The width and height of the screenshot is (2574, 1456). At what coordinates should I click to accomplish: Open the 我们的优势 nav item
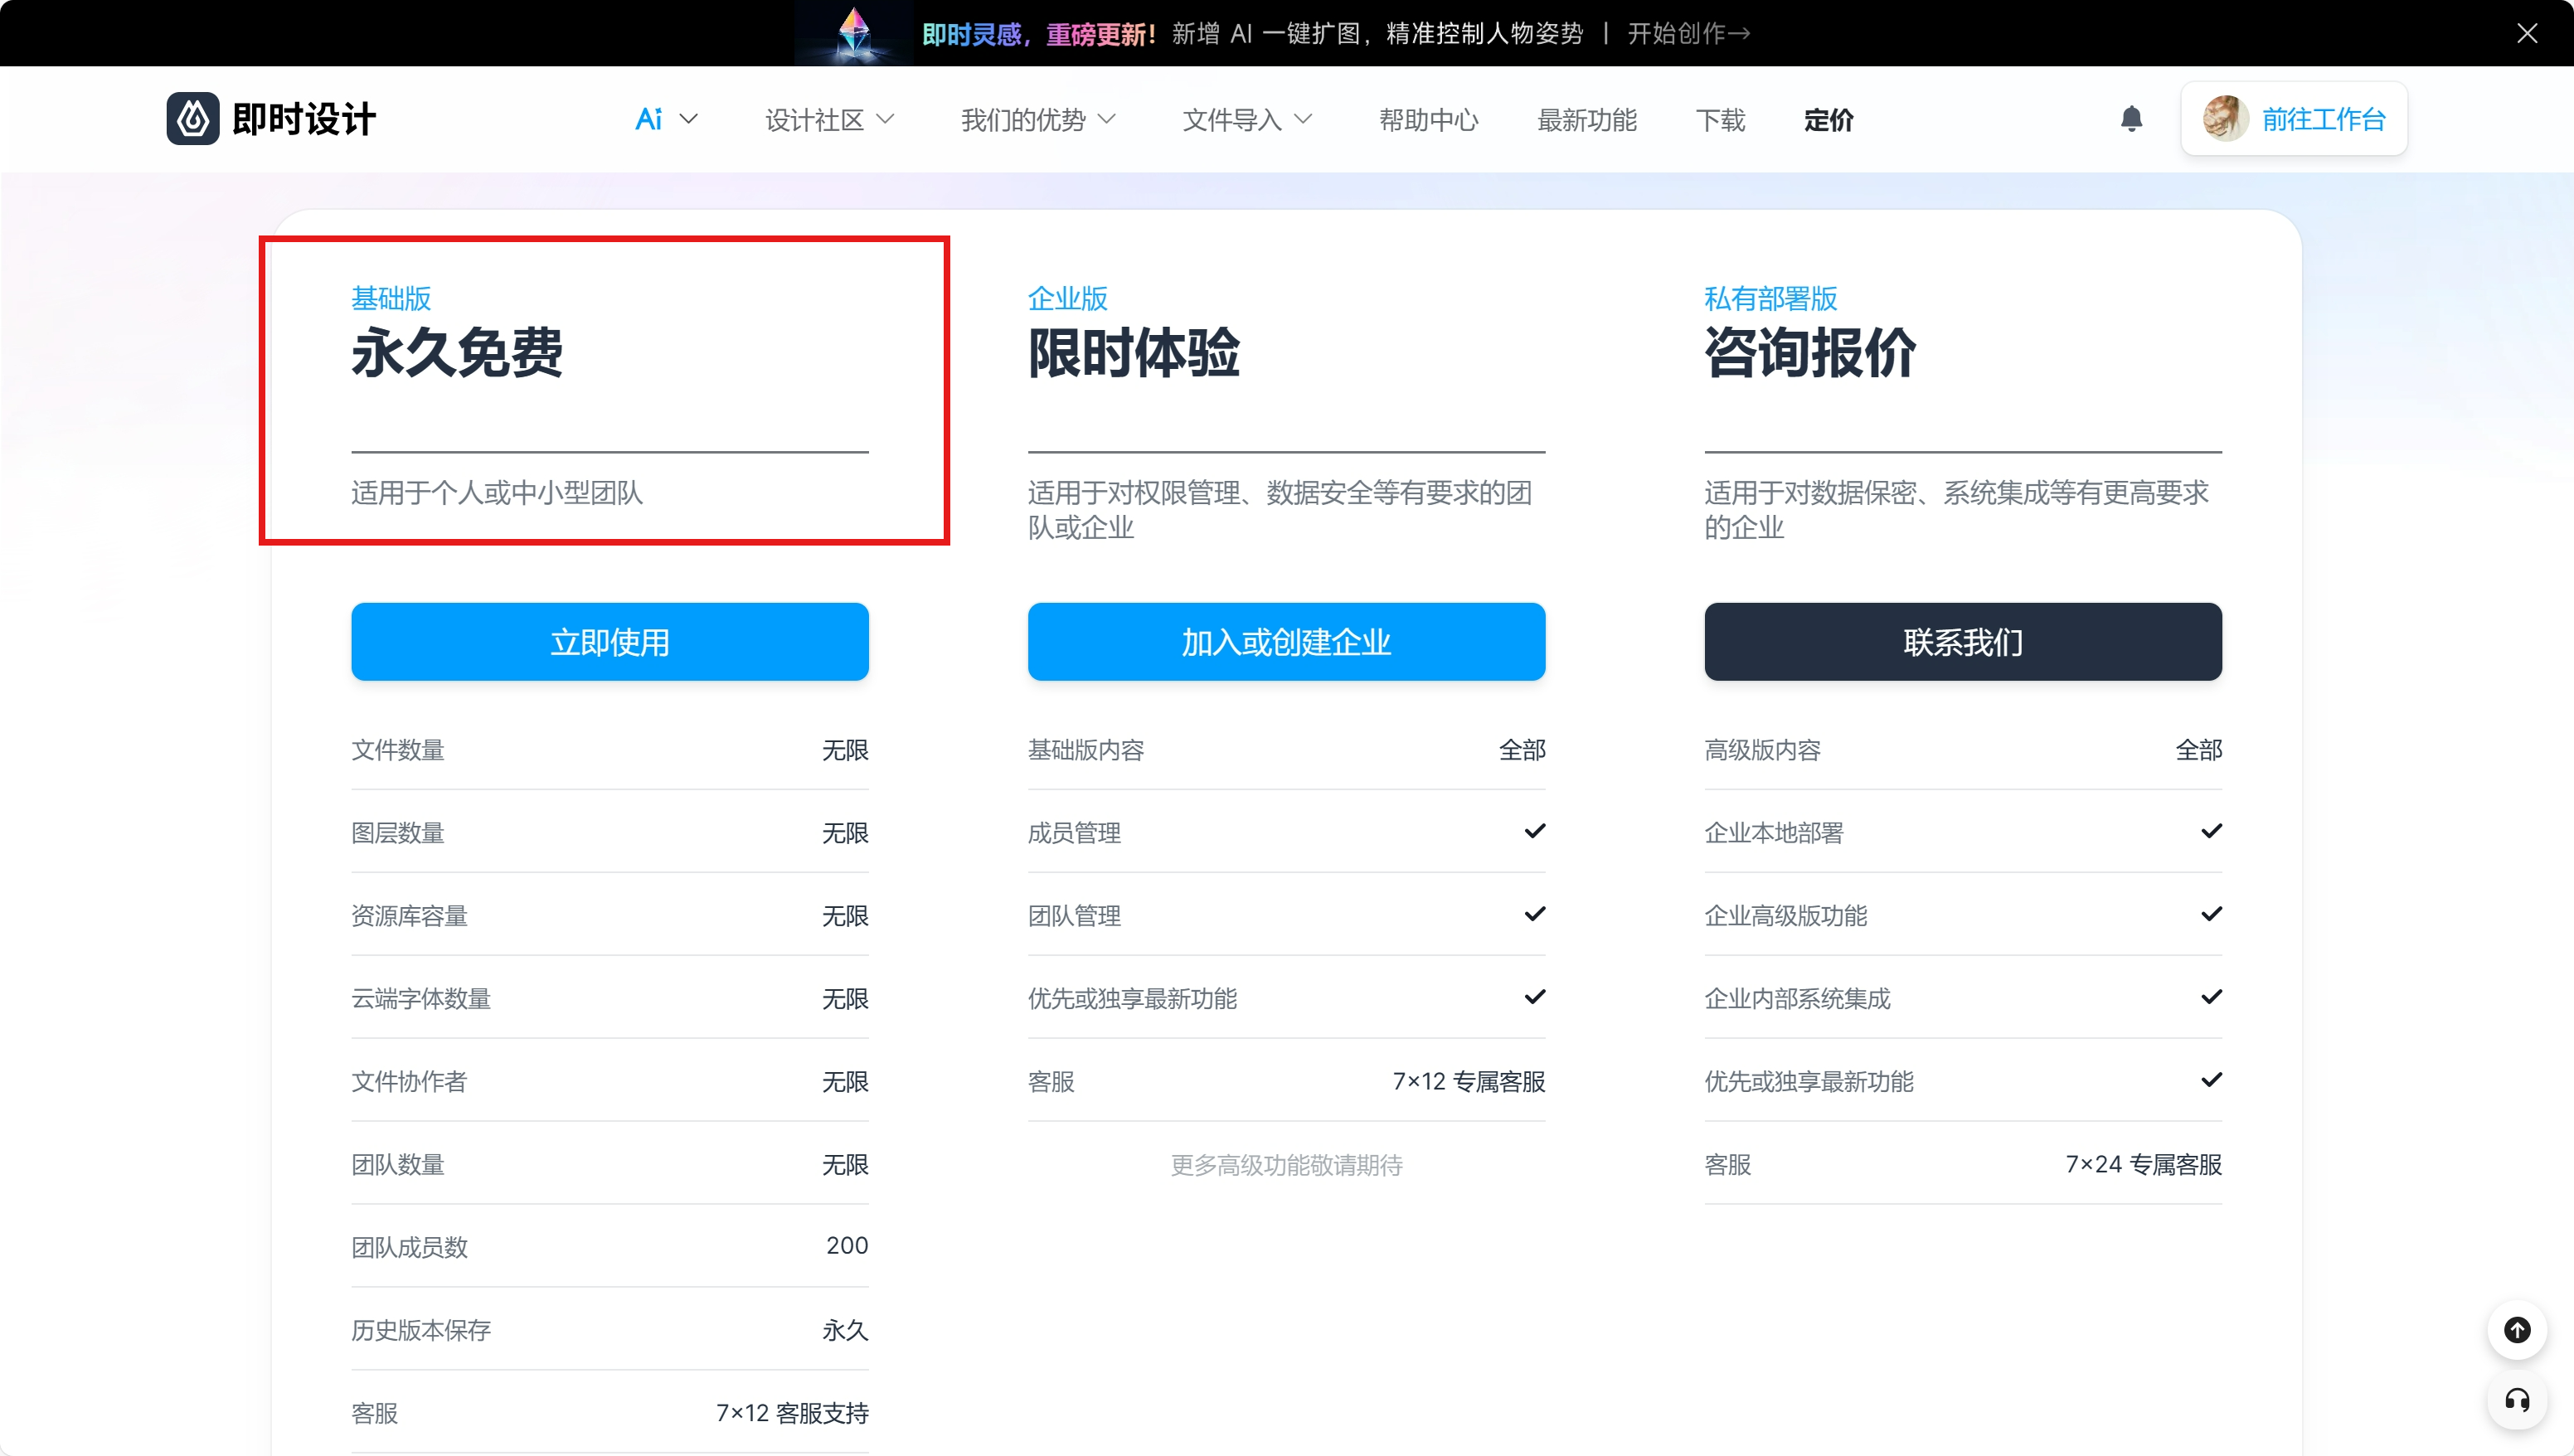(1023, 120)
